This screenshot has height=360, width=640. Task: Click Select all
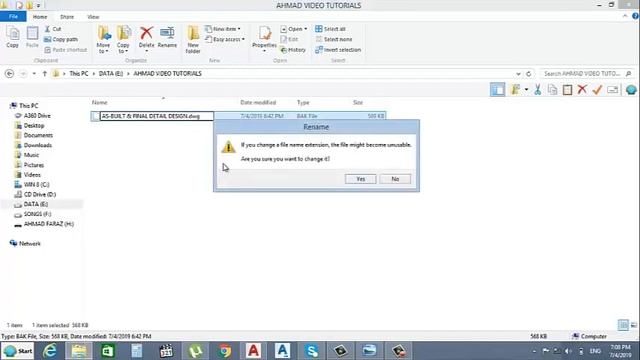pos(330,29)
